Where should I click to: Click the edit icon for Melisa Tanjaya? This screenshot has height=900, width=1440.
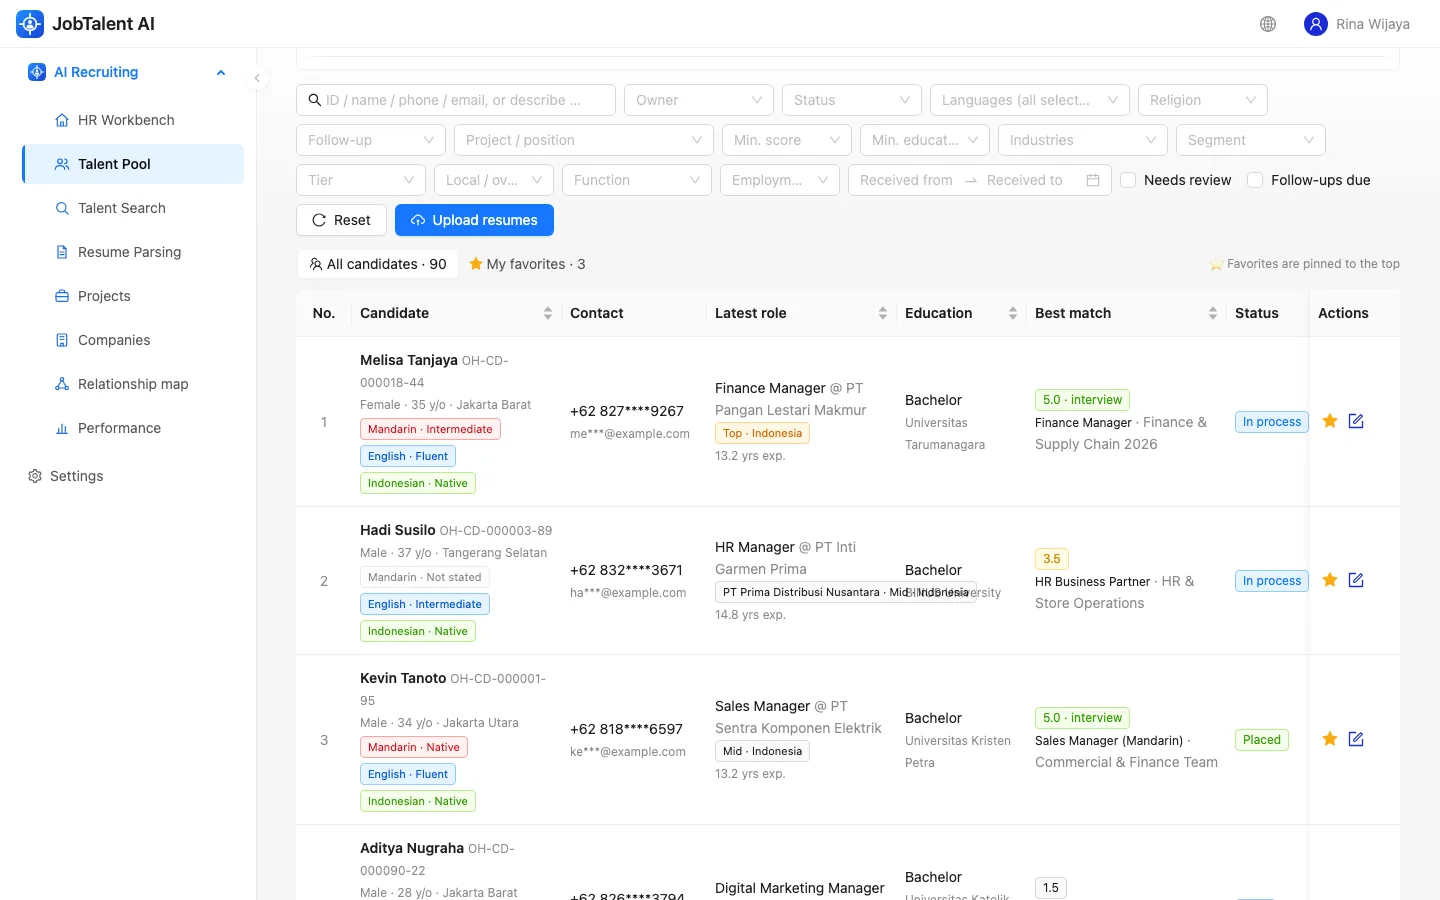tap(1356, 421)
